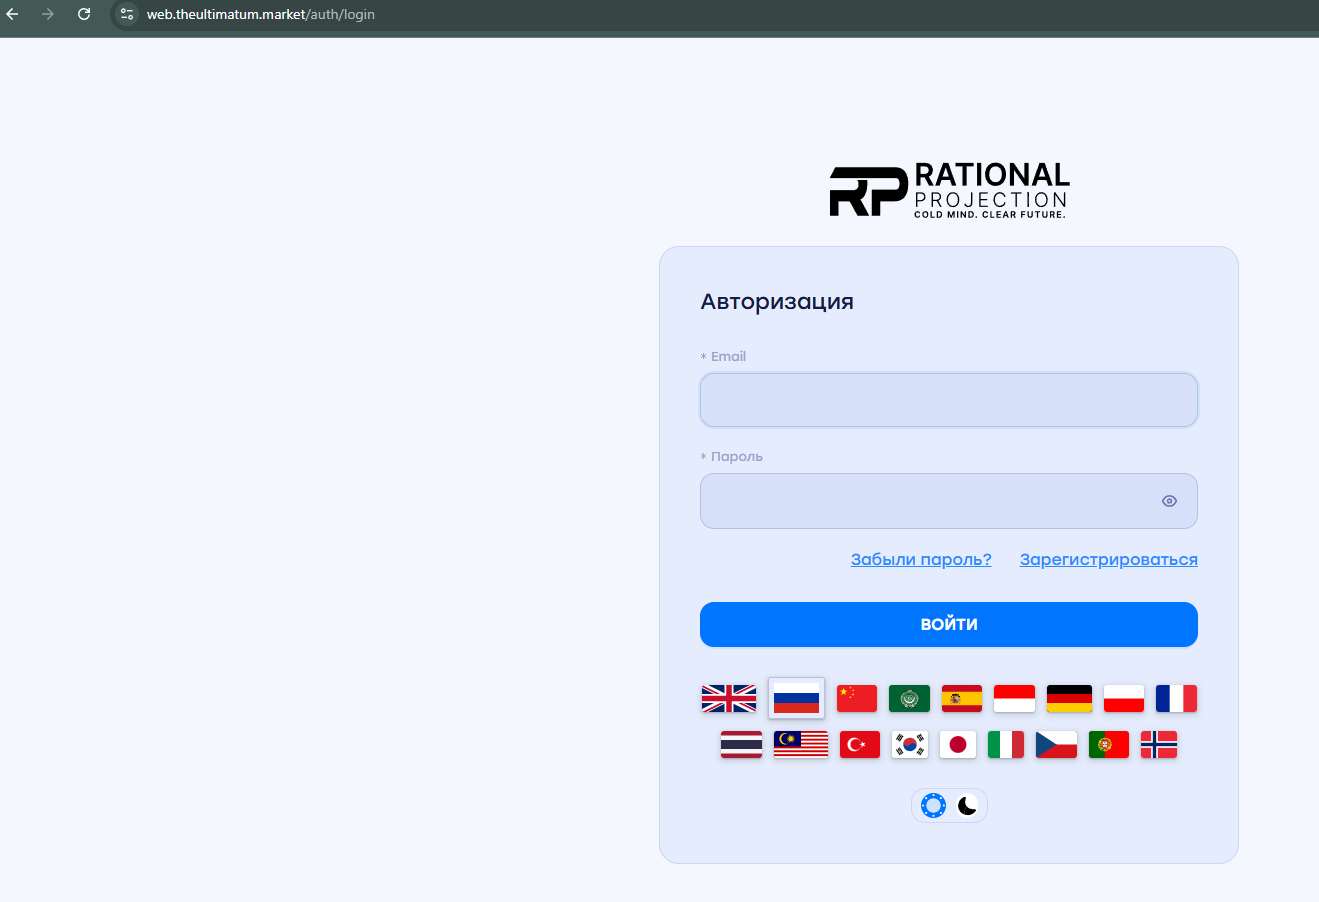This screenshot has height=902, width=1319.
Task: Select the Japanese flag language
Action: click(958, 744)
